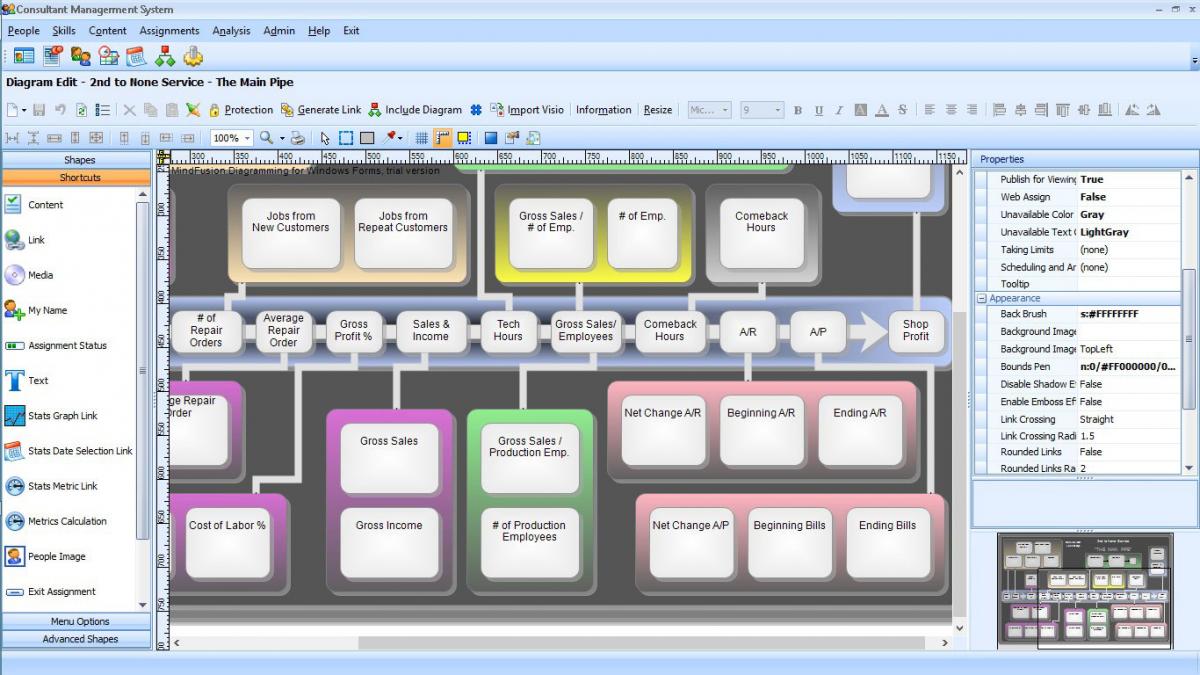Click the Back Brush color value
1200x675 pixels.
click(1128, 314)
